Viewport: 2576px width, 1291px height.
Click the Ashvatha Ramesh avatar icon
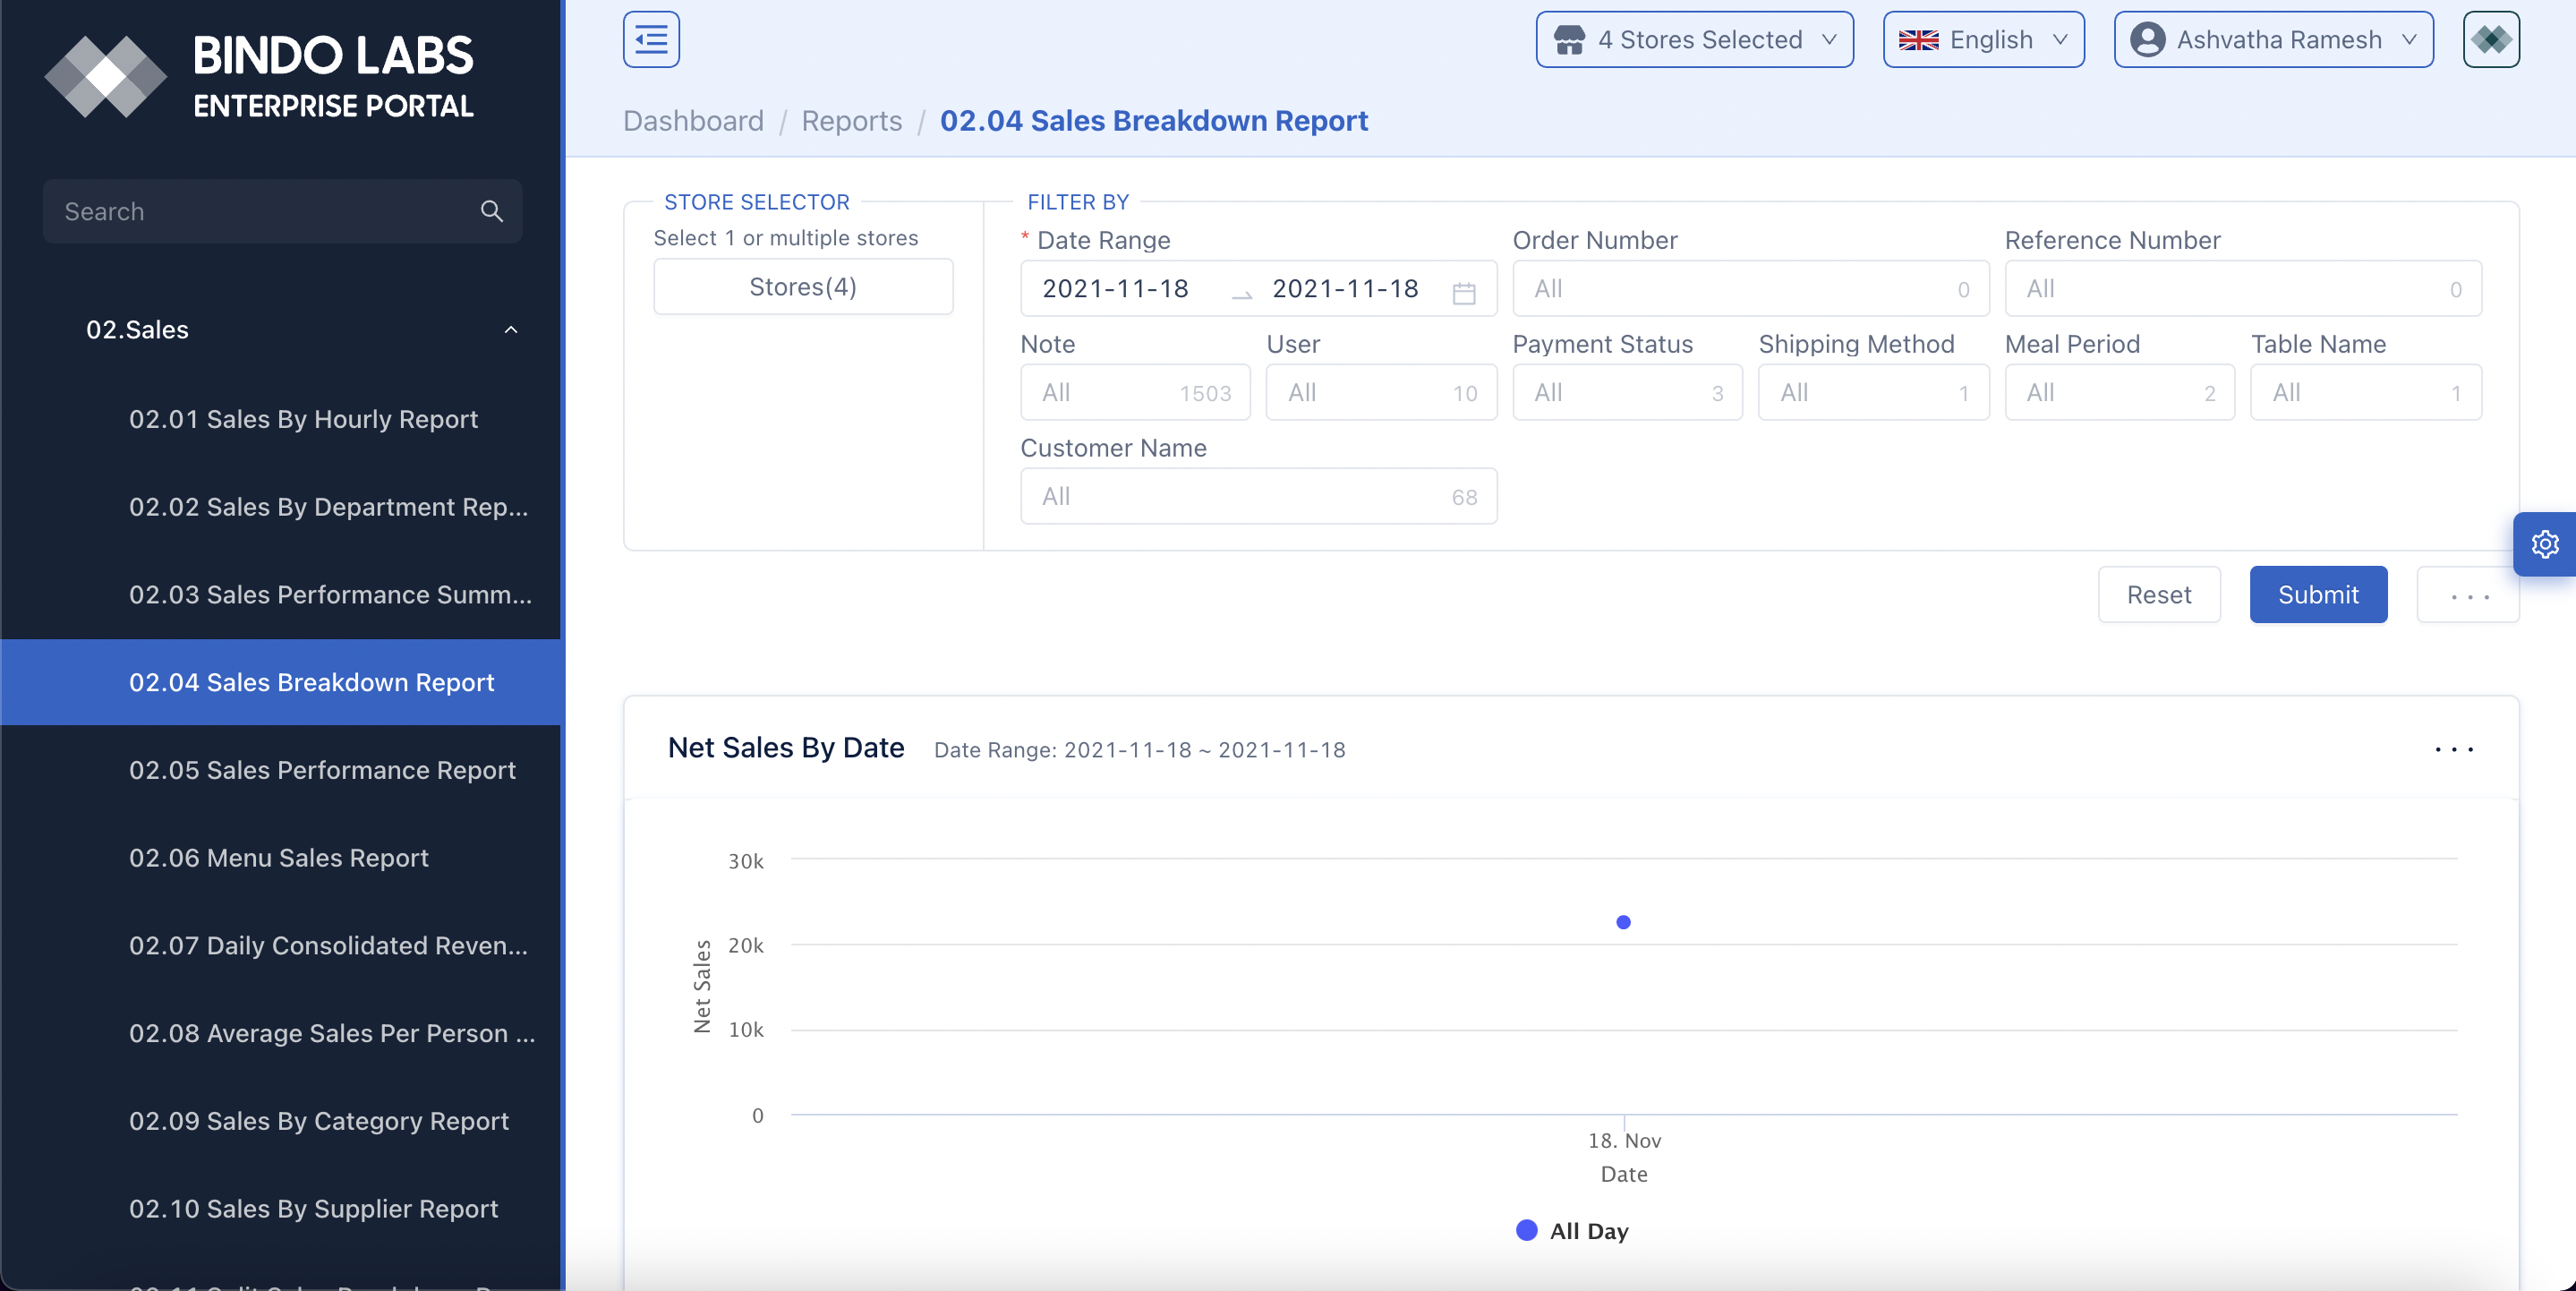click(x=2145, y=40)
